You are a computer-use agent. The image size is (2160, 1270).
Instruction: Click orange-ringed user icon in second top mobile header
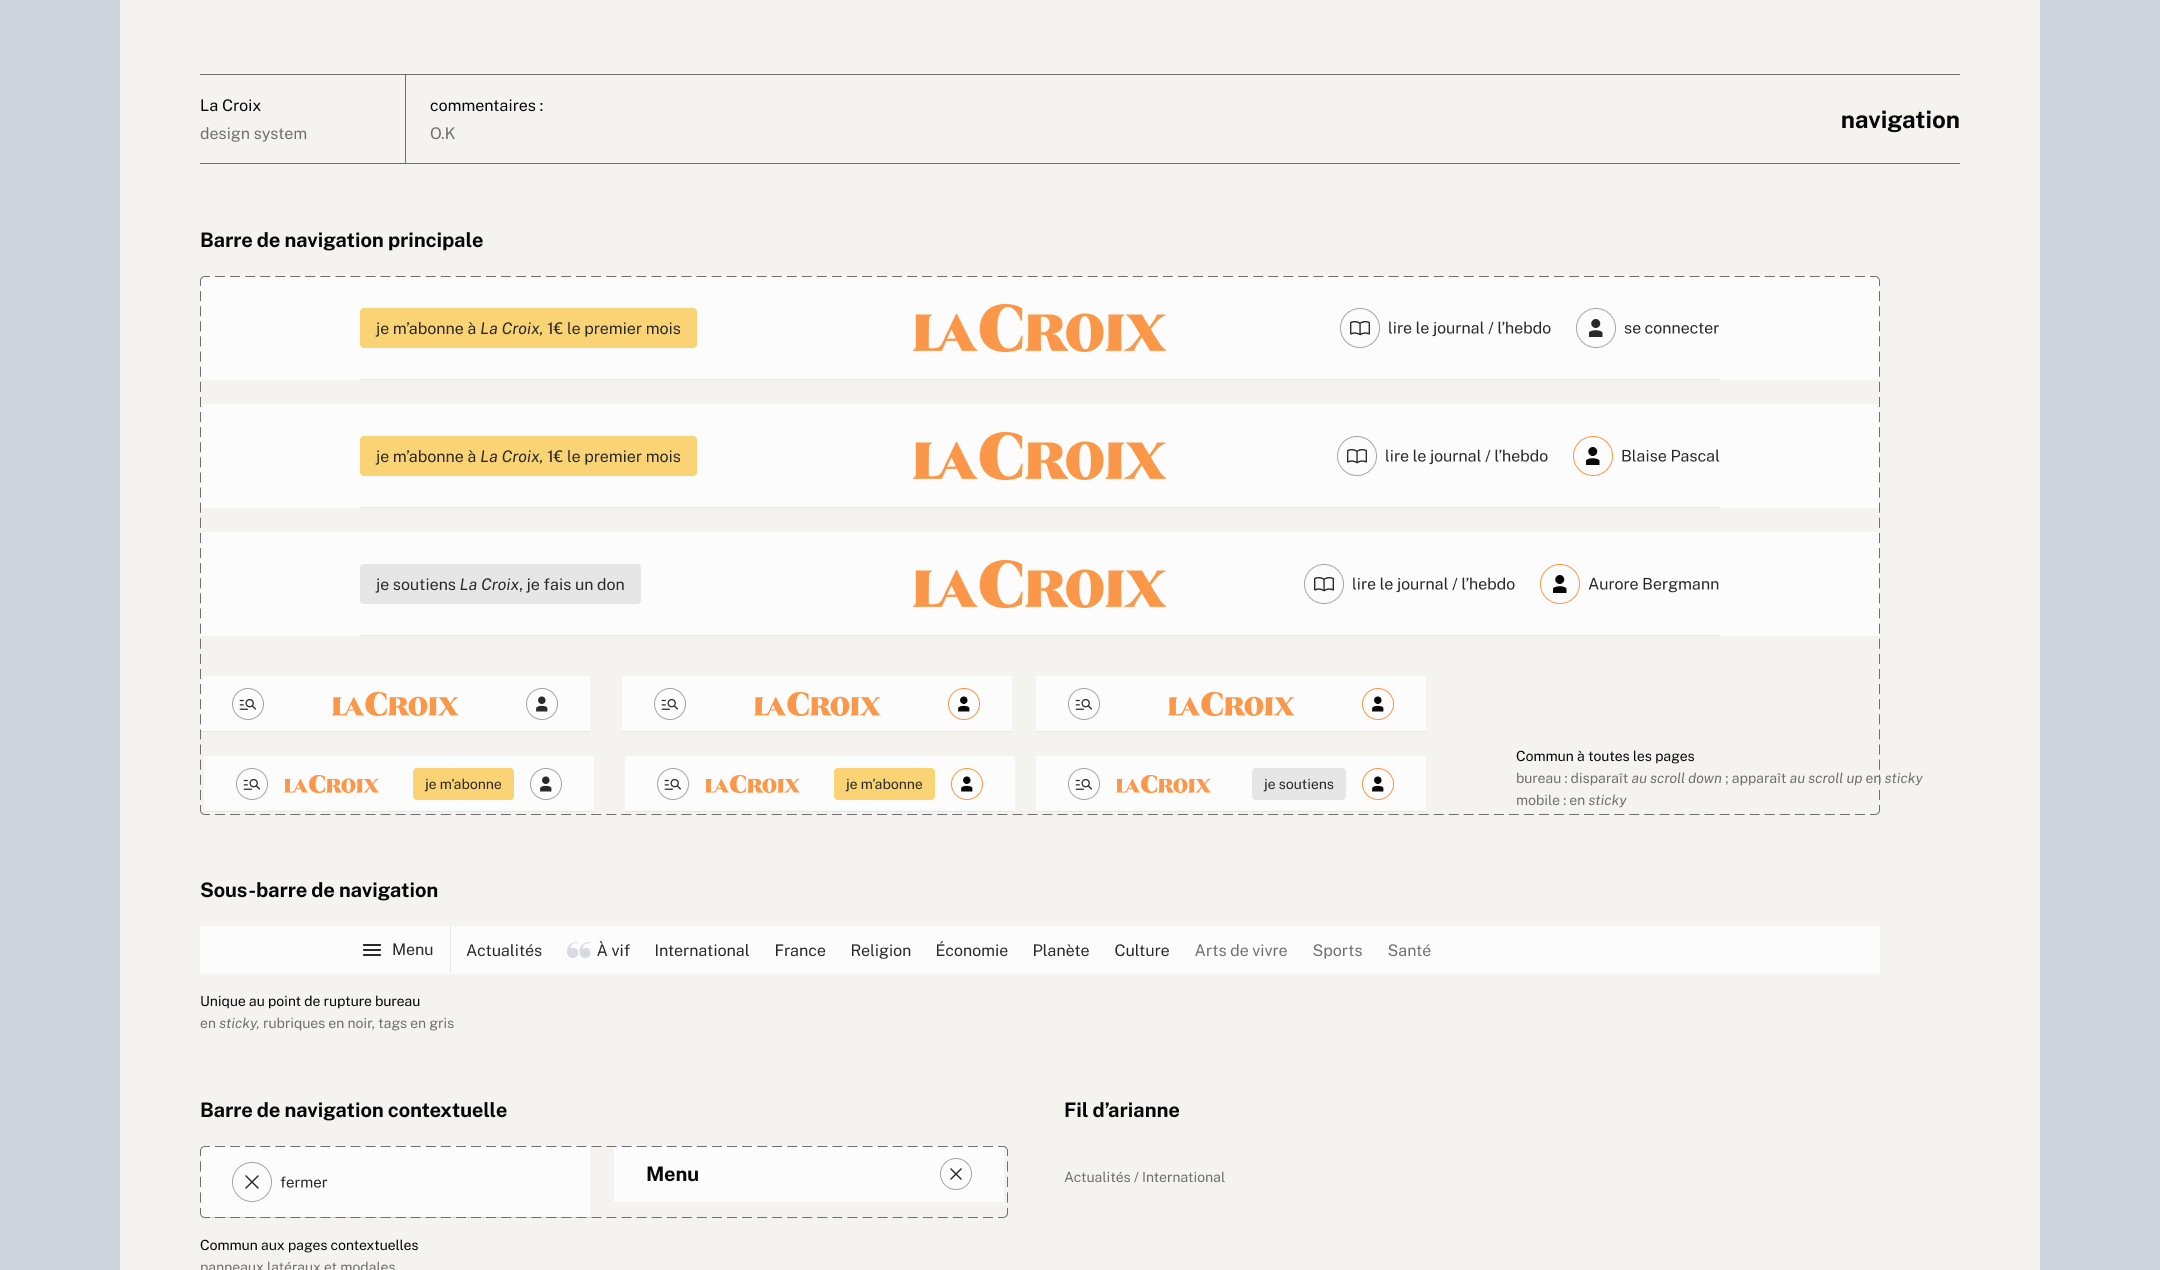pos(964,704)
